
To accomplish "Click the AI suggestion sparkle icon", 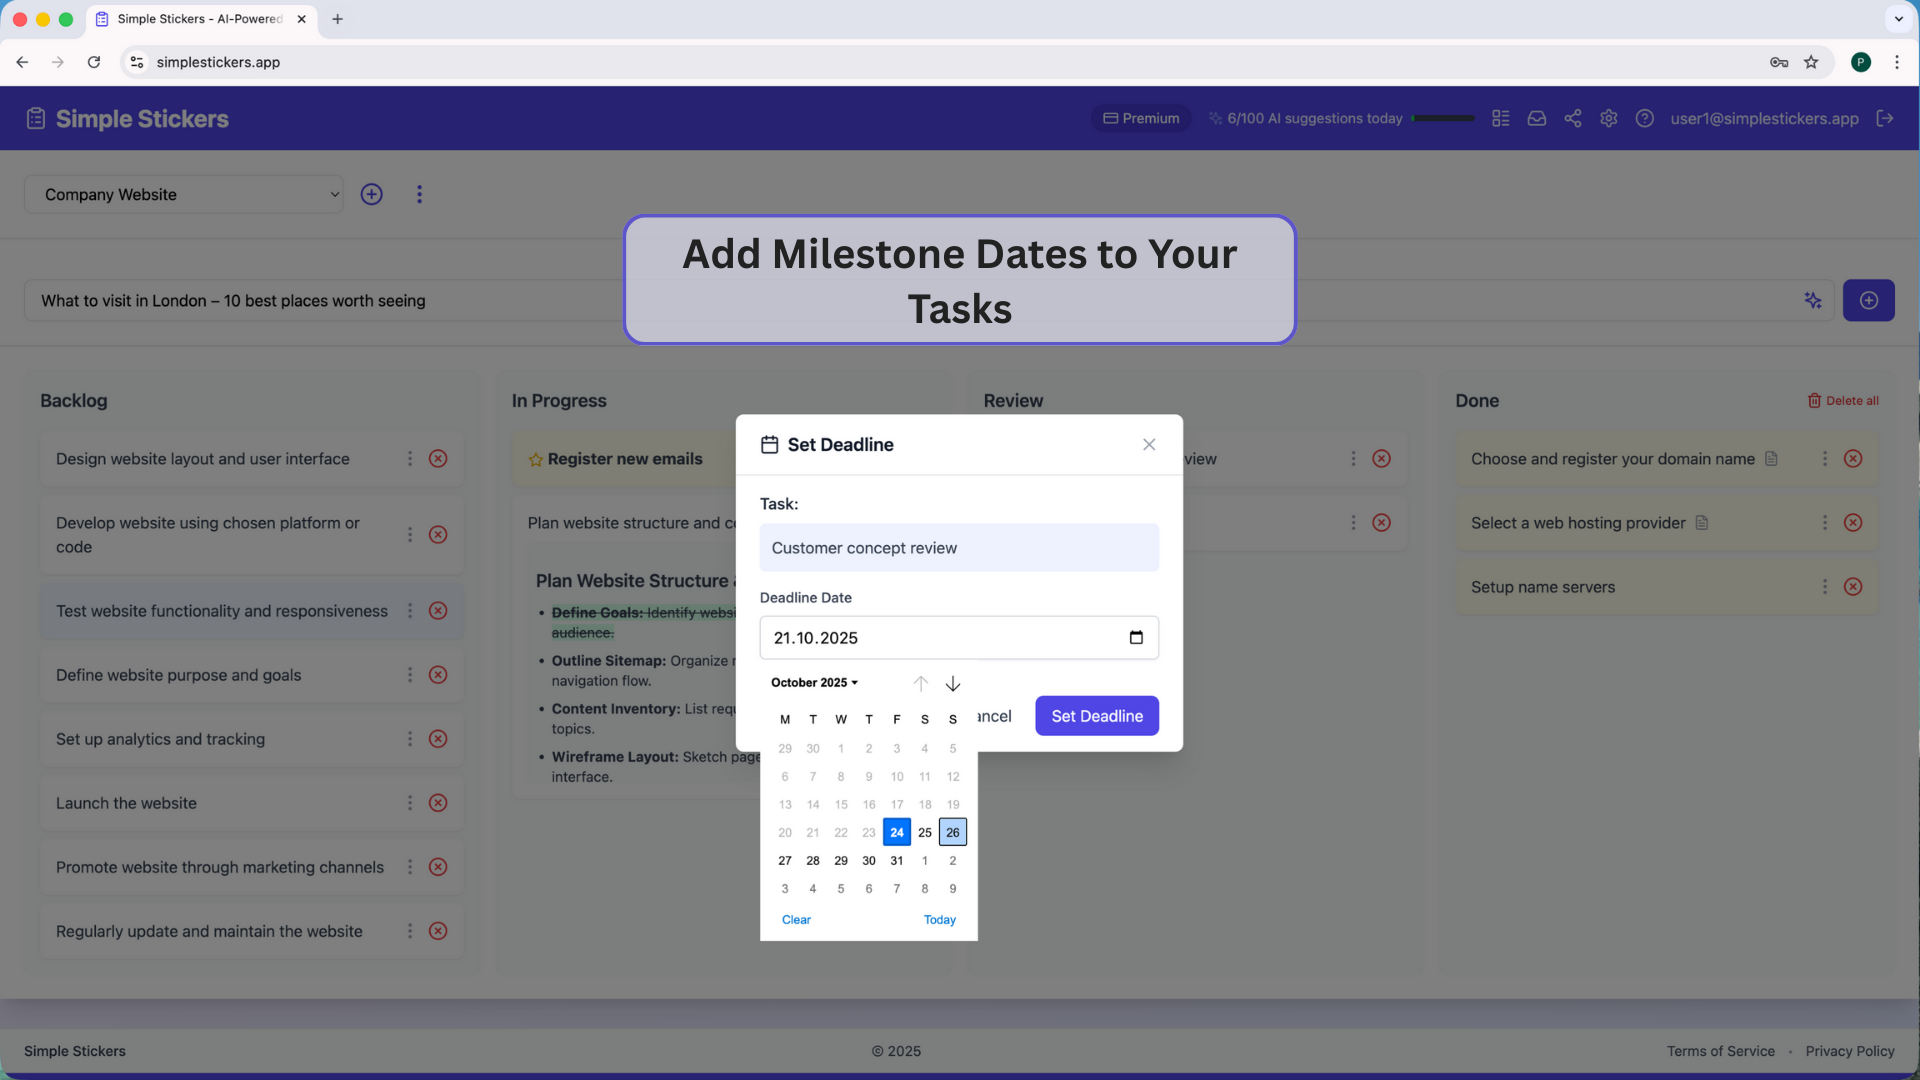I will (x=1812, y=300).
